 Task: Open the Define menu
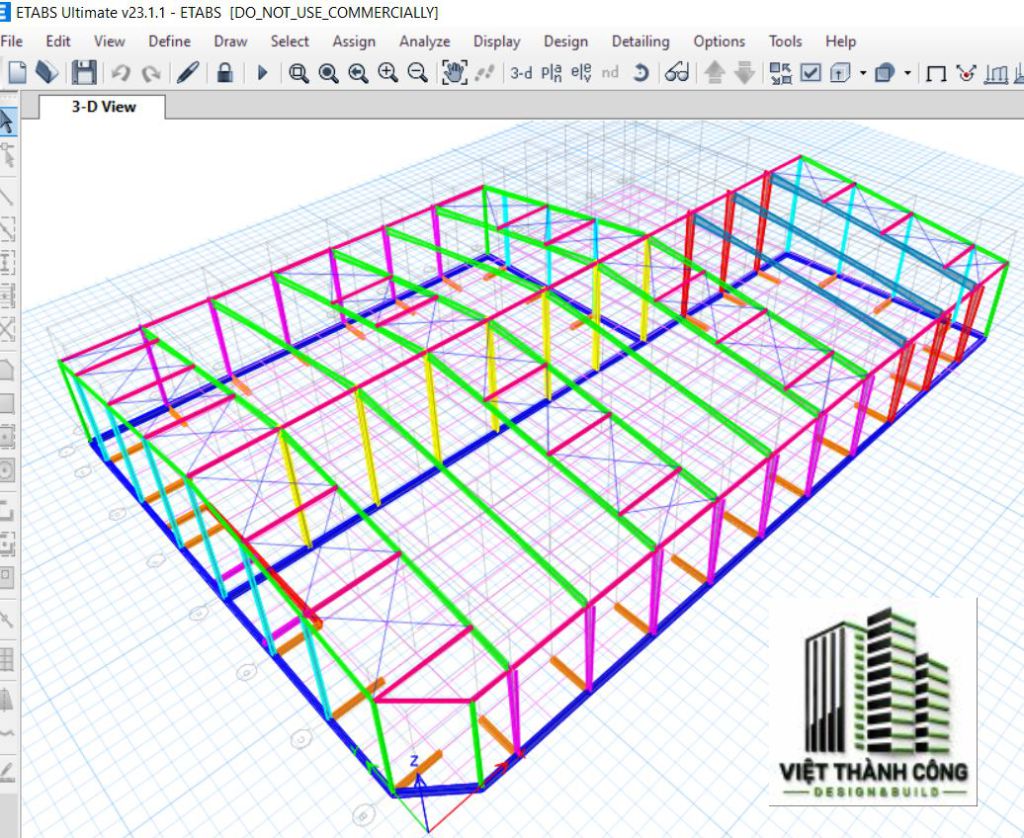pos(170,41)
